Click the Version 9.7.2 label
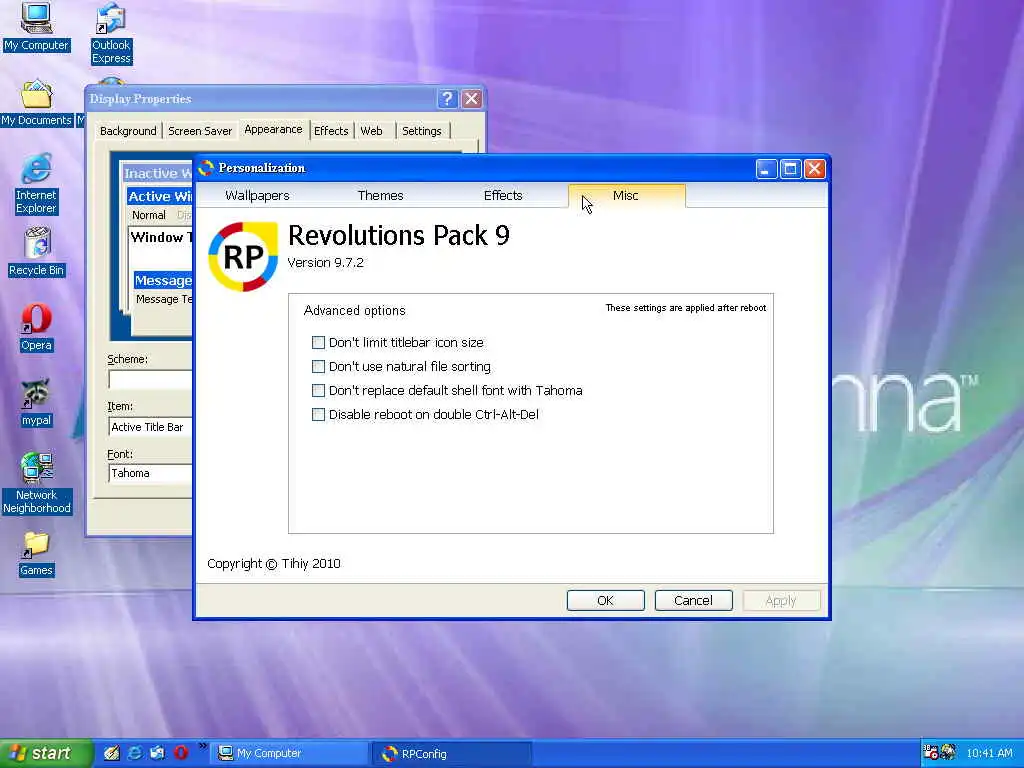This screenshot has height=768, width=1024. [x=325, y=263]
